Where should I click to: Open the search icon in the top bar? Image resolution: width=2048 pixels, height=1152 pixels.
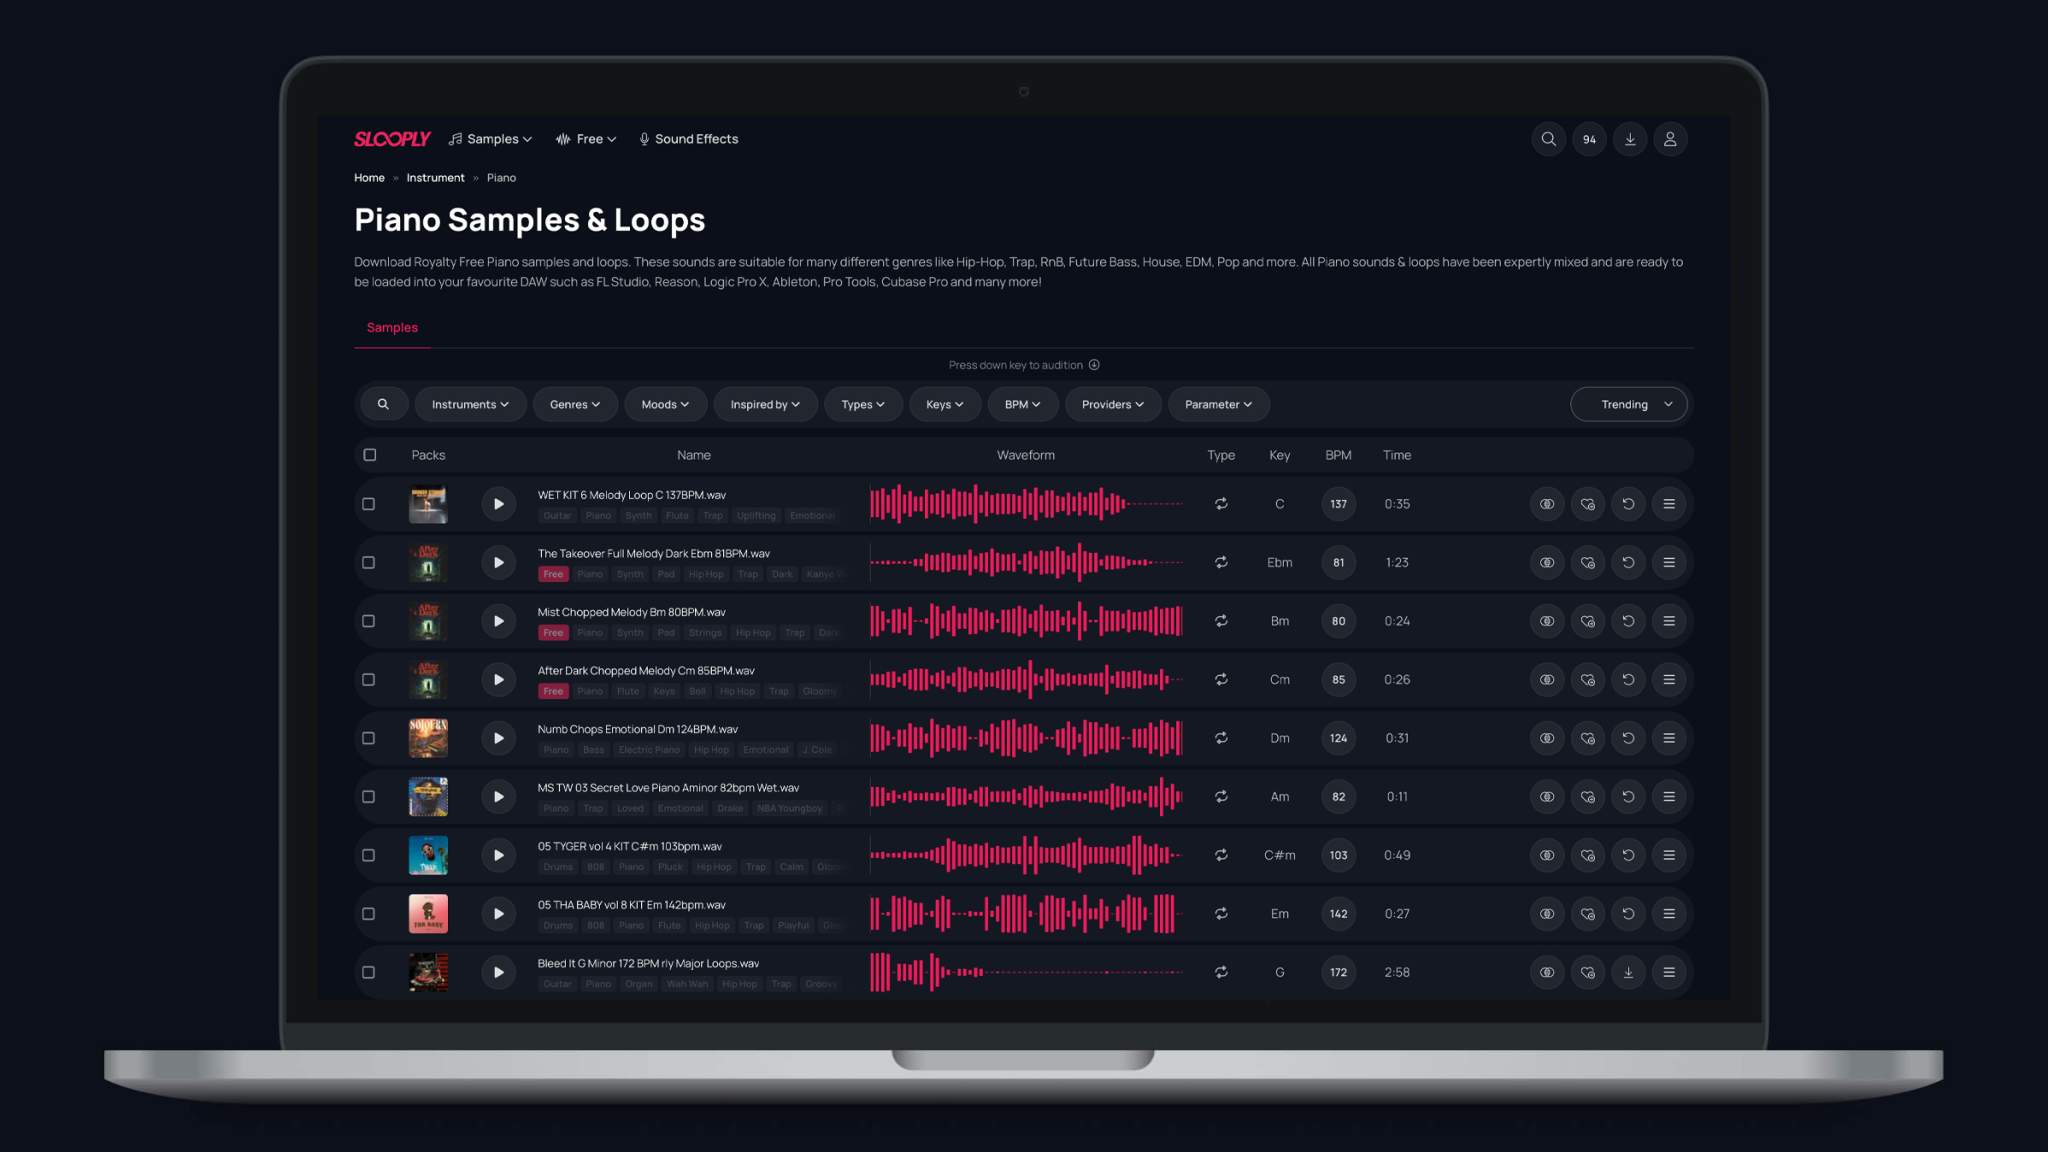click(1548, 139)
